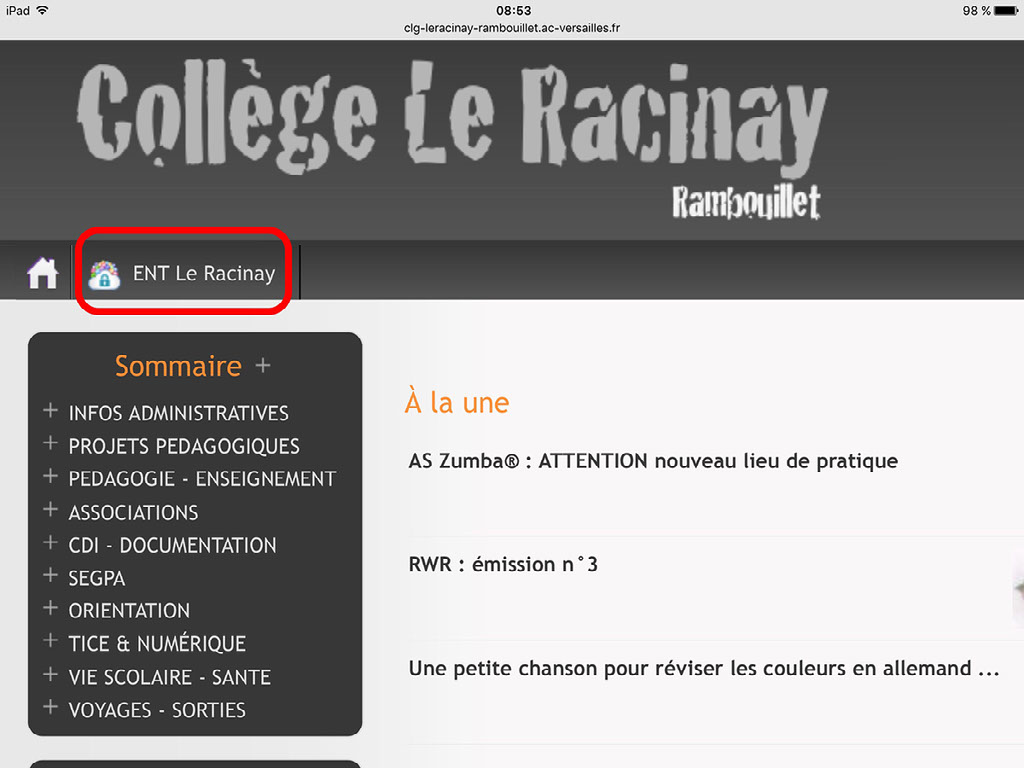The height and width of the screenshot is (768, 1024).
Task: Expand PROJETS PEDAGOGIQUES
Action: pyautogui.click(x=50, y=445)
